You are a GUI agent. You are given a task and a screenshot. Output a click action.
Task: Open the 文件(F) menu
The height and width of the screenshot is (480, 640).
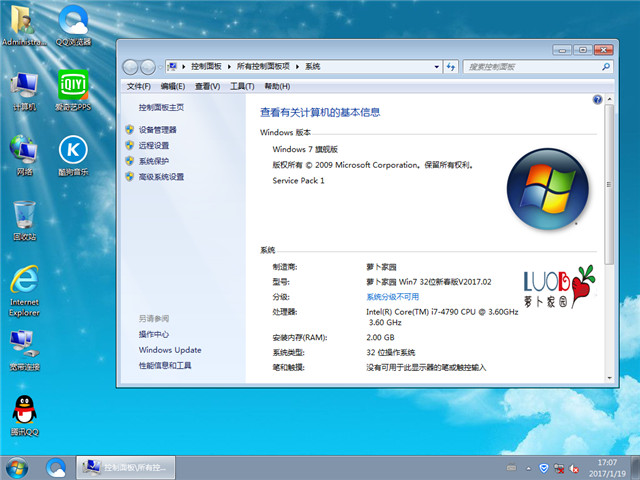click(x=138, y=86)
